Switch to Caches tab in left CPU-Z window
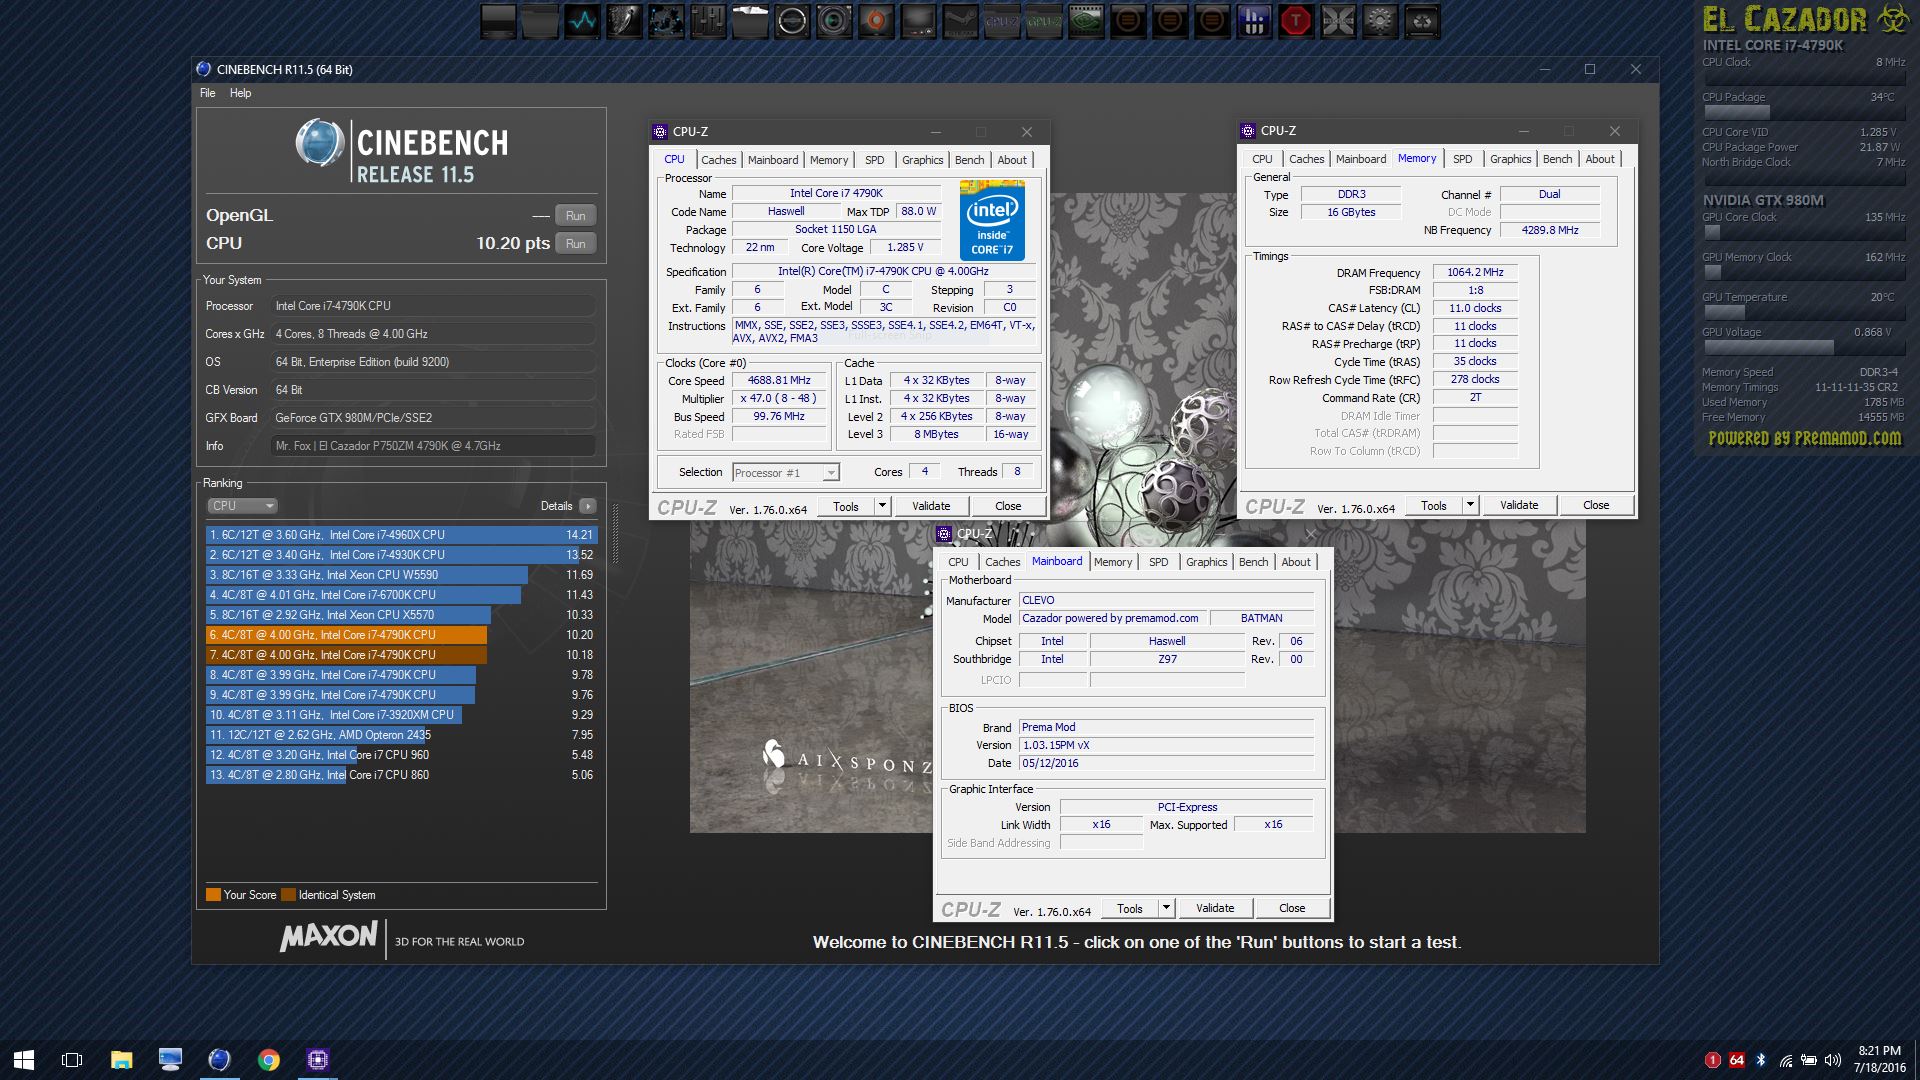Viewport: 1920px width, 1080px height. click(x=718, y=160)
